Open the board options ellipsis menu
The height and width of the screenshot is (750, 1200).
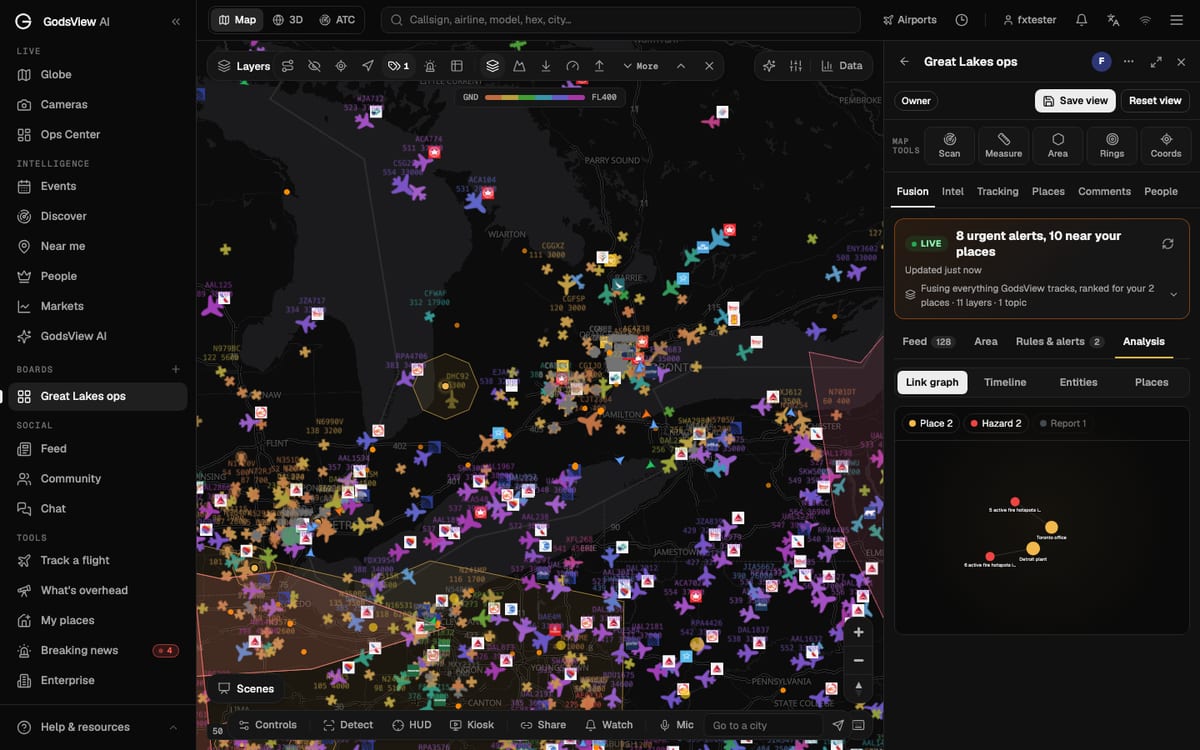(1129, 61)
